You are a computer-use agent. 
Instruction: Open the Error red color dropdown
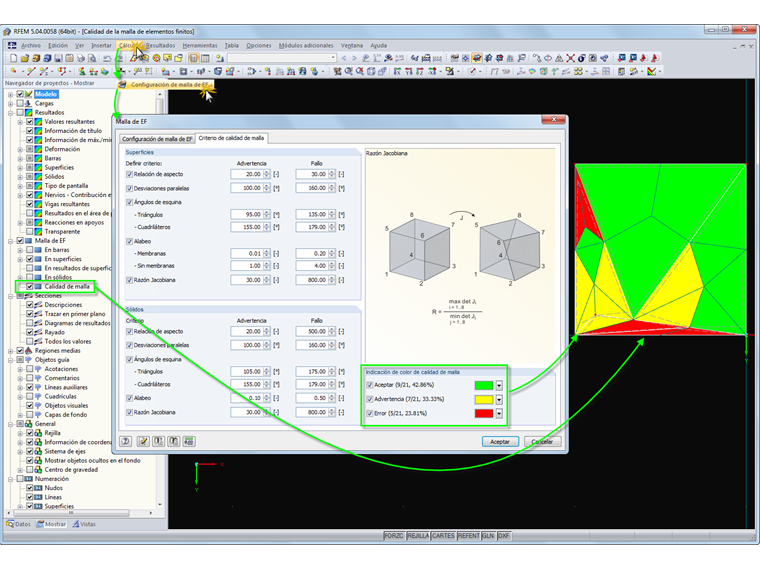499,413
